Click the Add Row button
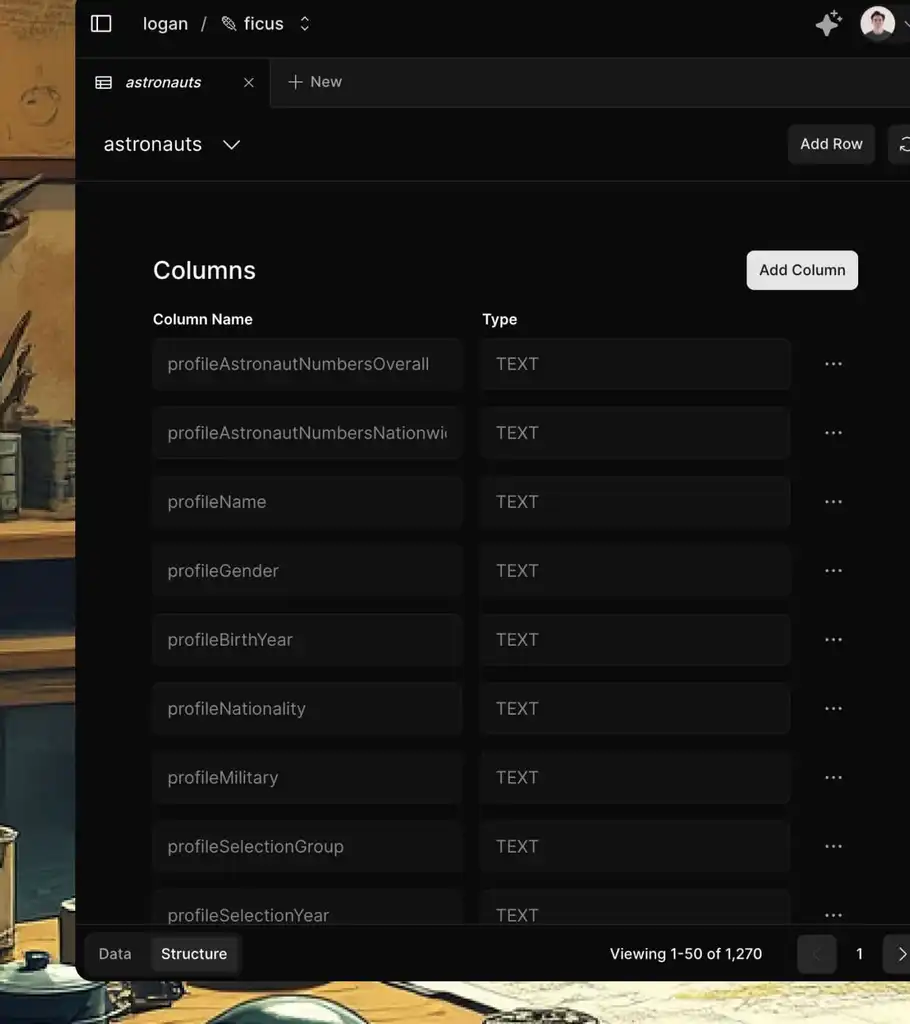Screen dimensions: 910x1024 831,144
